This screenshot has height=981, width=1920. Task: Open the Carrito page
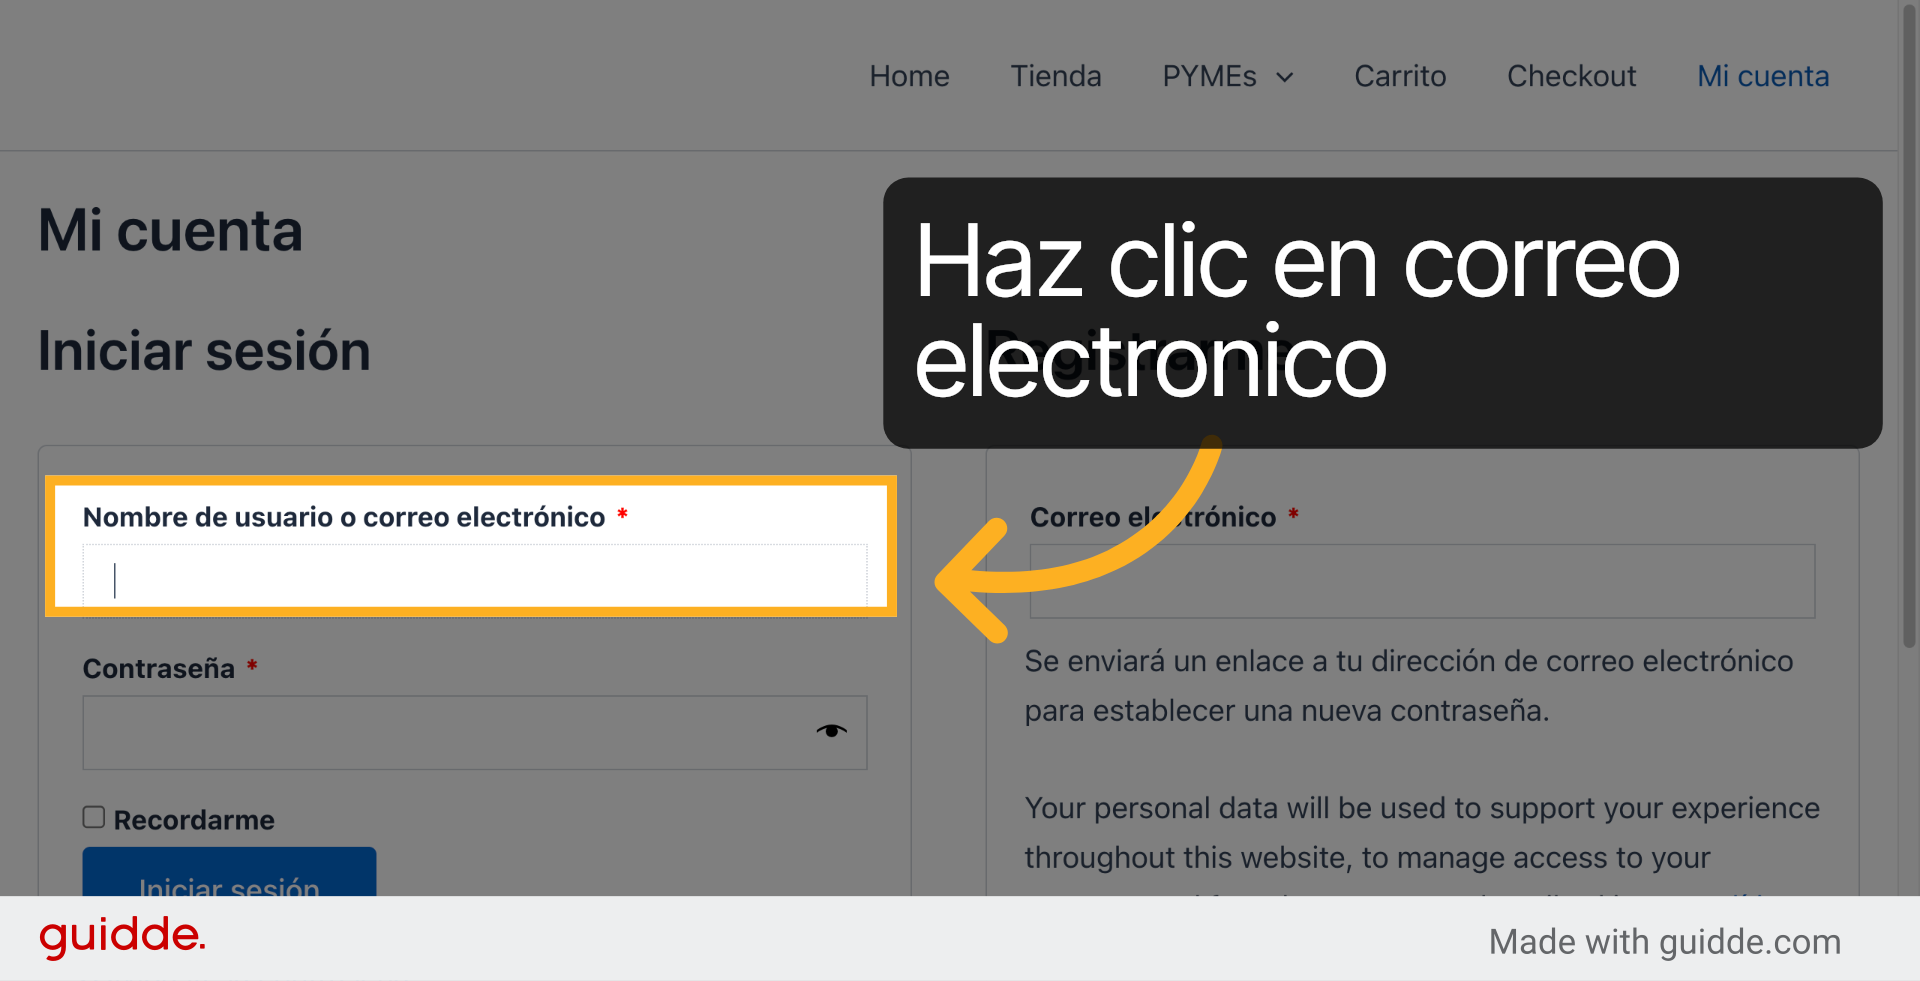click(x=1400, y=76)
